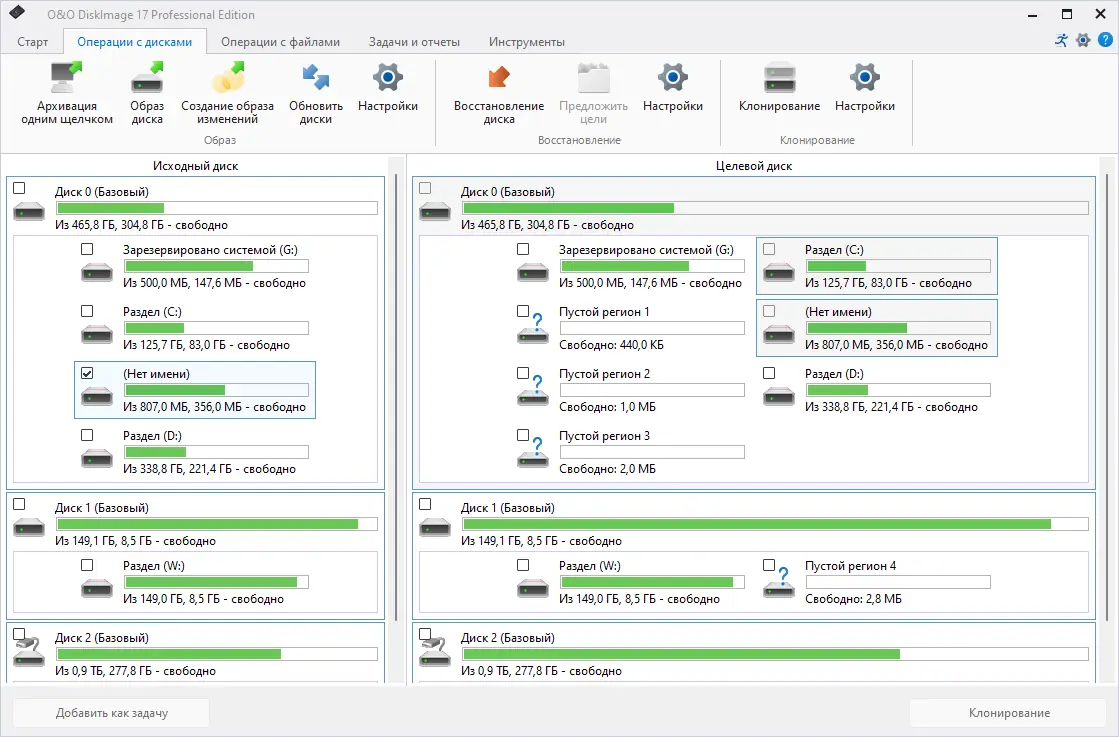Click source Диск 1 drive icon

pyautogui.click(x=29, y=527)
